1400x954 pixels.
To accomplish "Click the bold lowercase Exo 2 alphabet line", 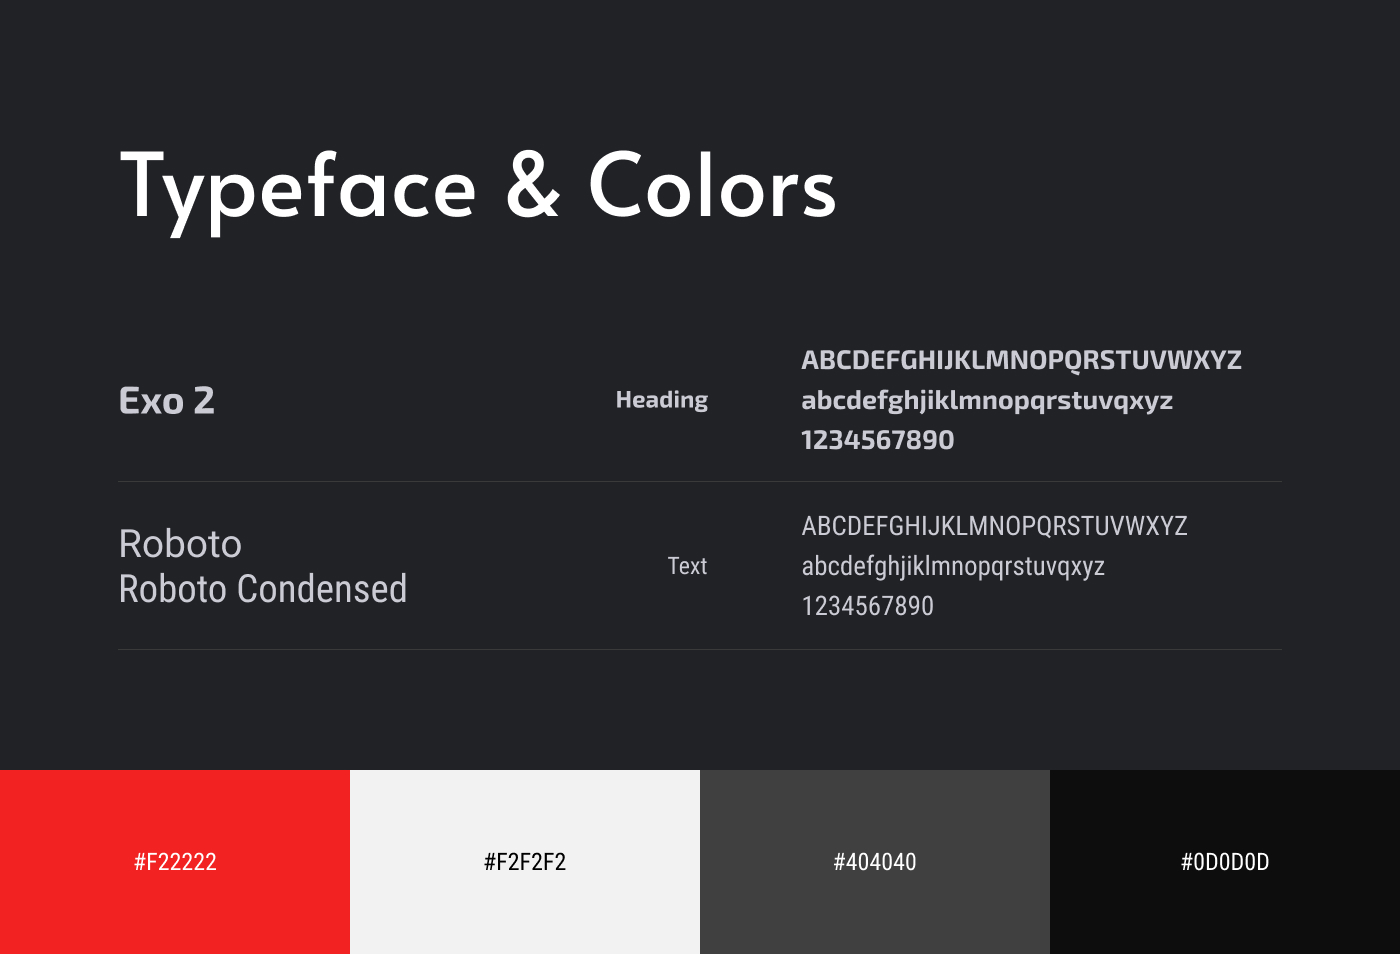I will [x=986, y=401].
